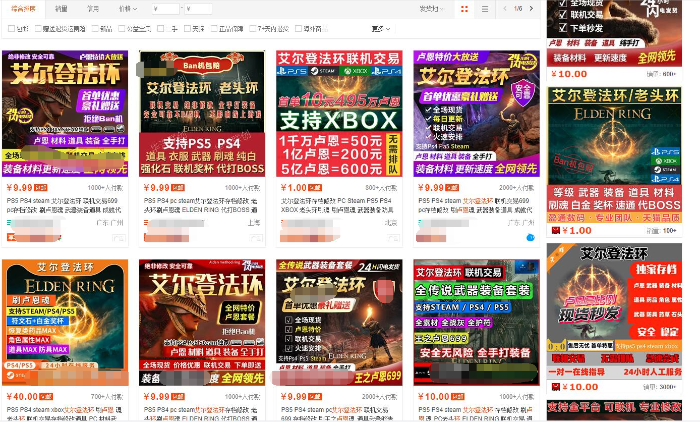Switch to list view layout
Viewport: 700px width, 422px height.
pyautogui.click(x=485, y=9)
